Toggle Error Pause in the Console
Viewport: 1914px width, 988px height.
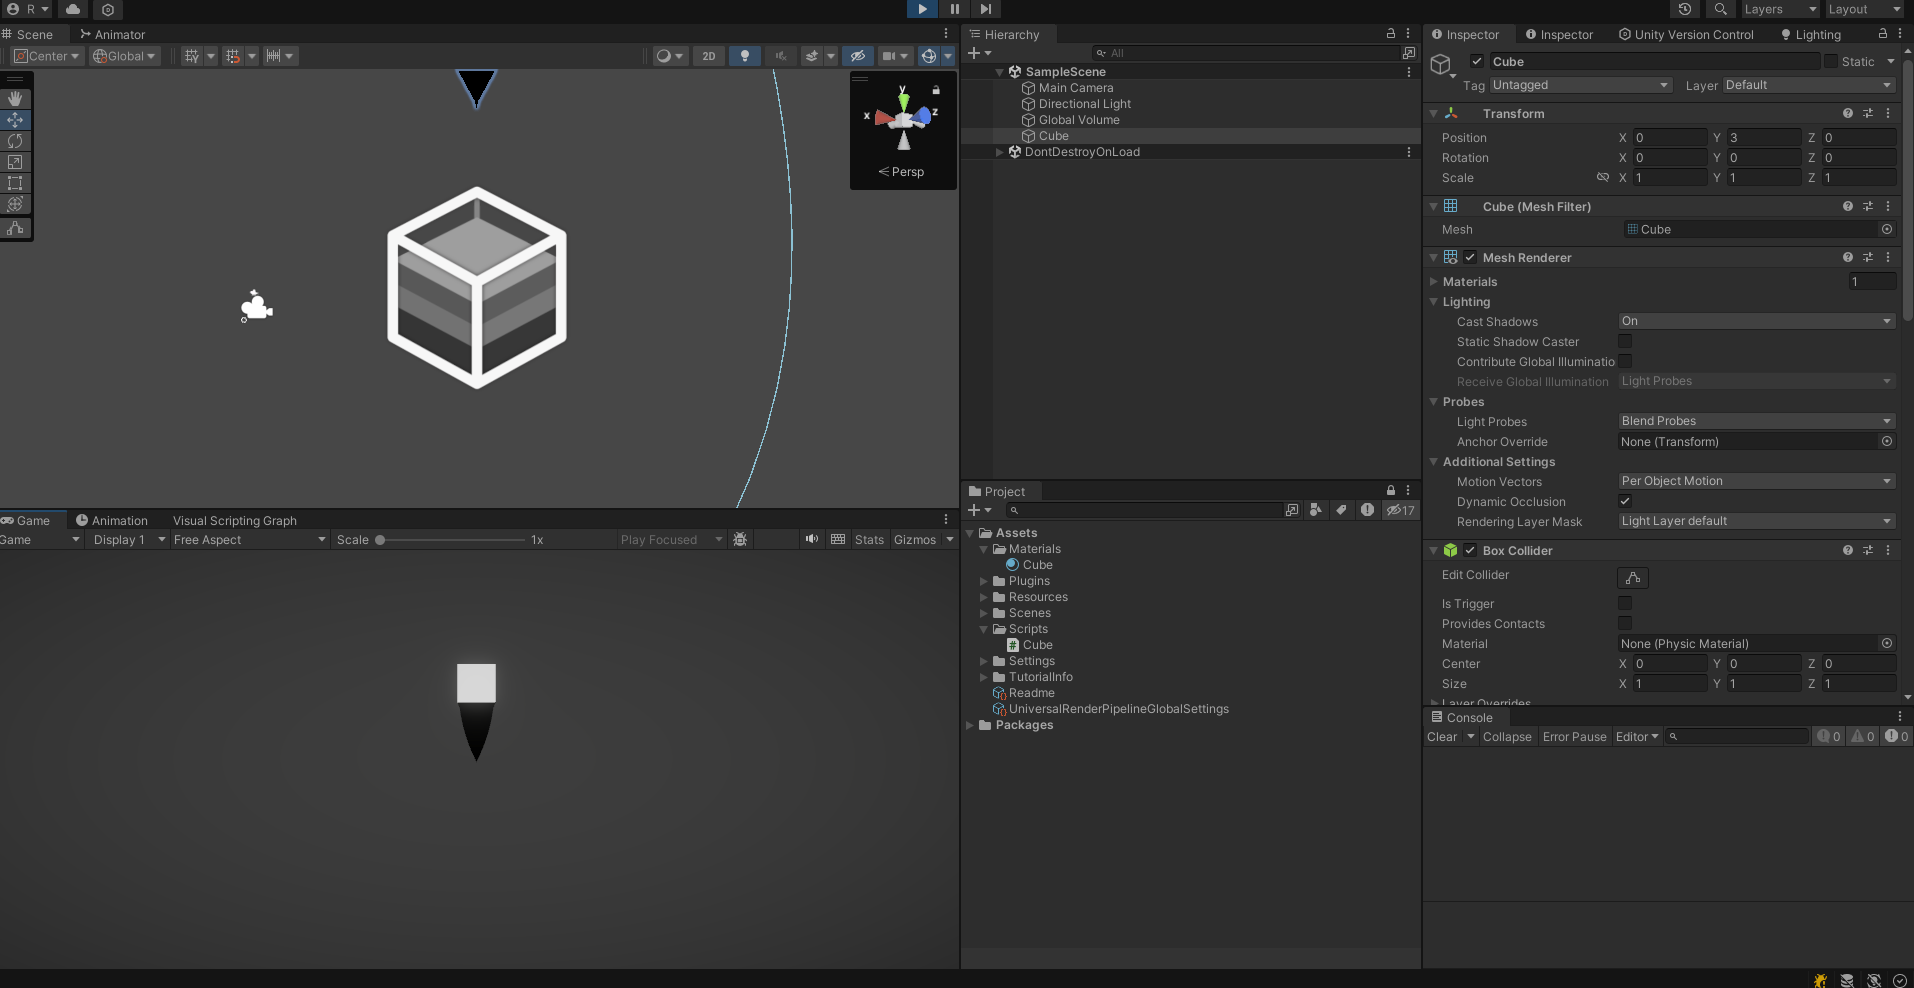(1575, 737)
